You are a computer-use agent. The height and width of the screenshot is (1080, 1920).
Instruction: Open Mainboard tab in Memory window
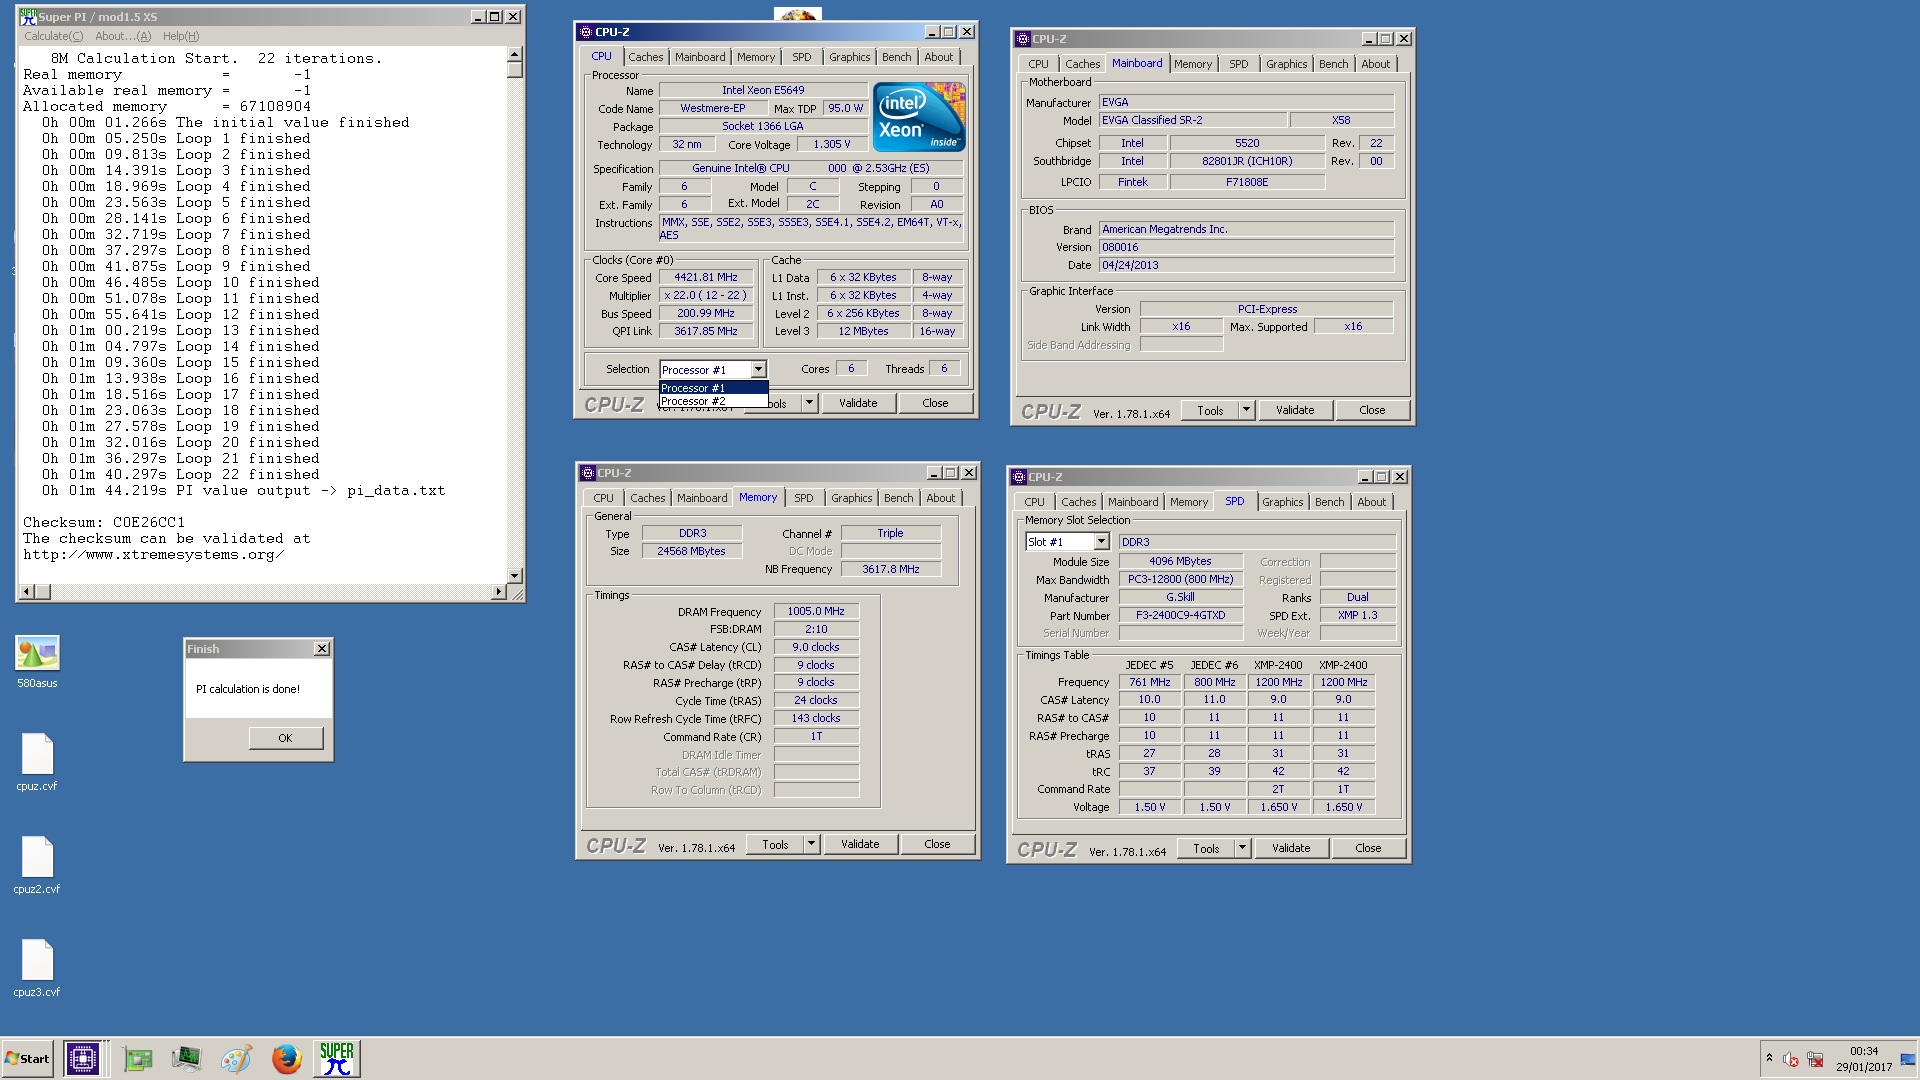702,498
